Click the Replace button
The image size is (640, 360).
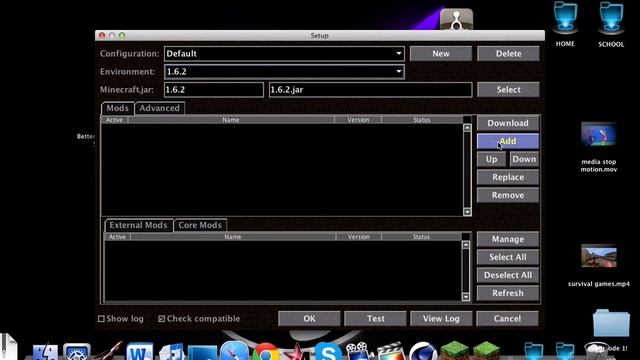coord(508,177)
